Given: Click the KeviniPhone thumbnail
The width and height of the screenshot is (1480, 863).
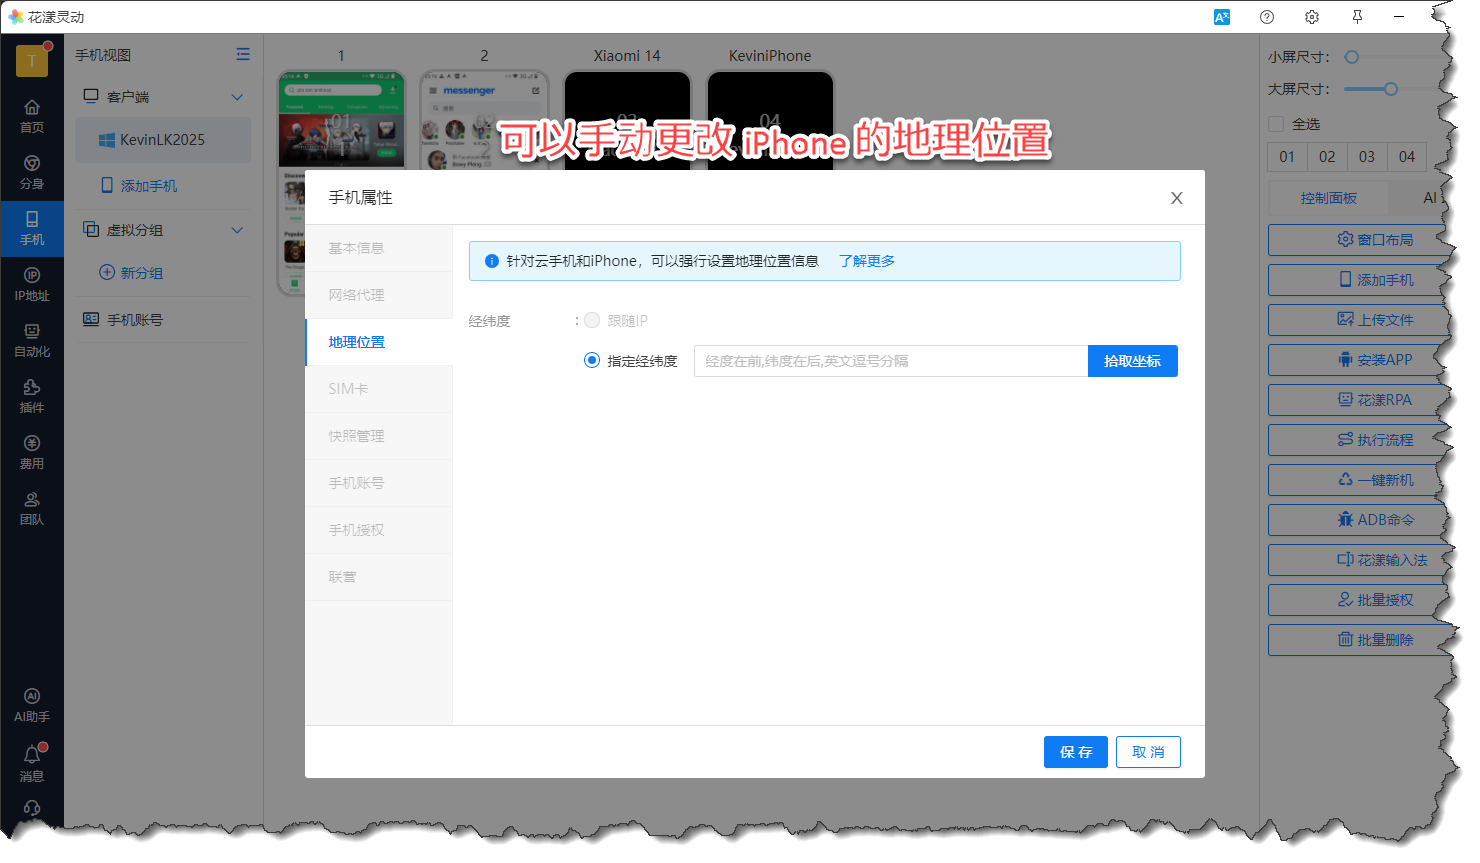Looking at the screenshot, I should pos(770,119).
